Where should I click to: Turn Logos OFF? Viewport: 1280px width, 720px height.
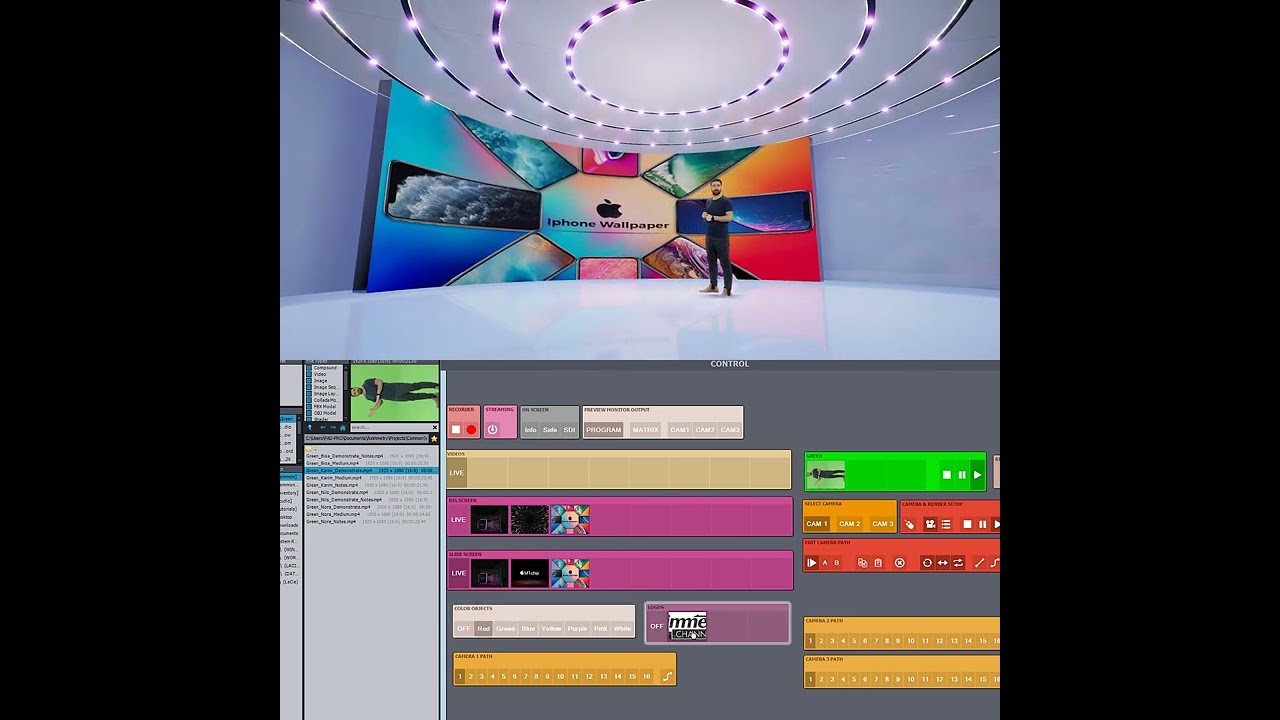point(657,627)
